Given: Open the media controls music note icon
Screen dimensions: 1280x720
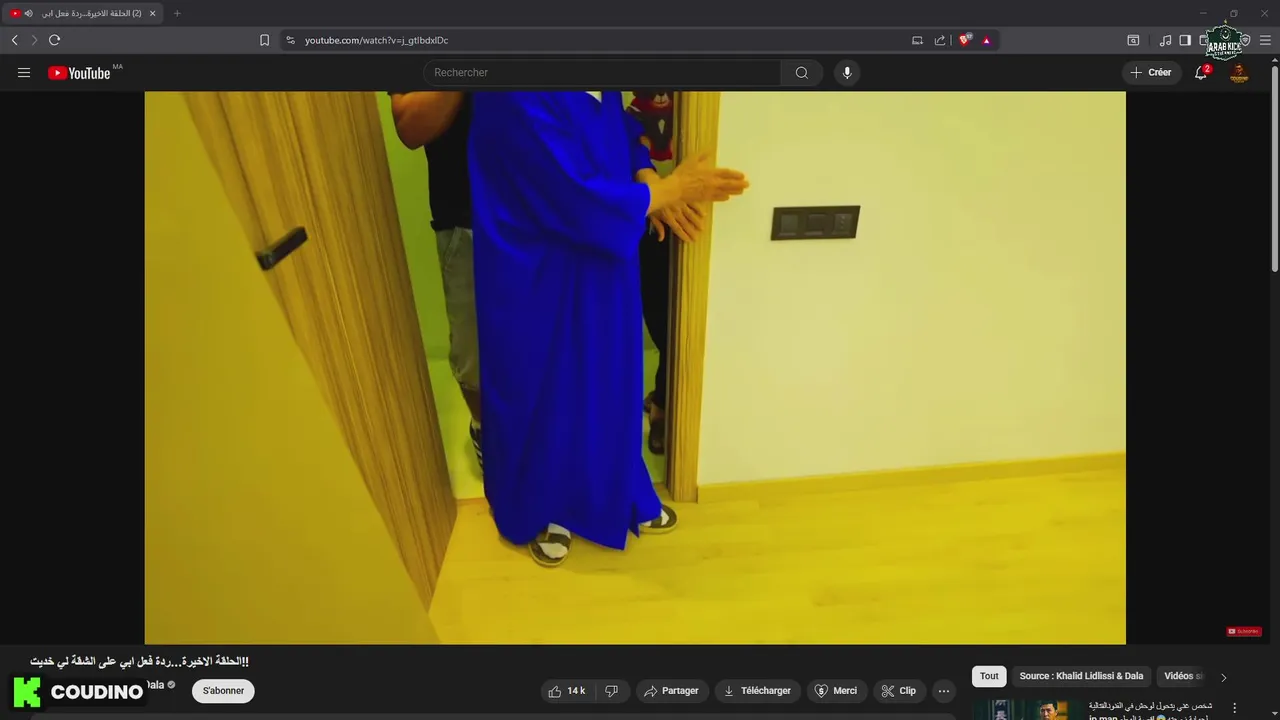Looking at the screenshot, I should tap(1165, 40).
